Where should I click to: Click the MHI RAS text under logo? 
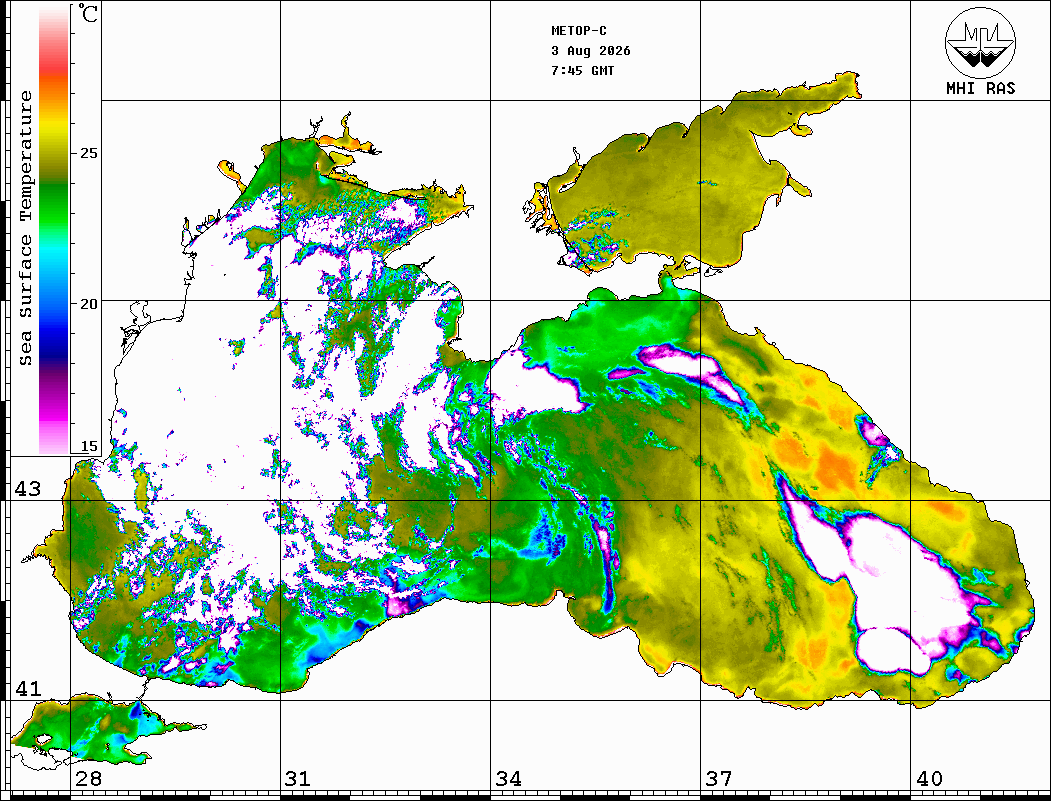click(980, 88)
